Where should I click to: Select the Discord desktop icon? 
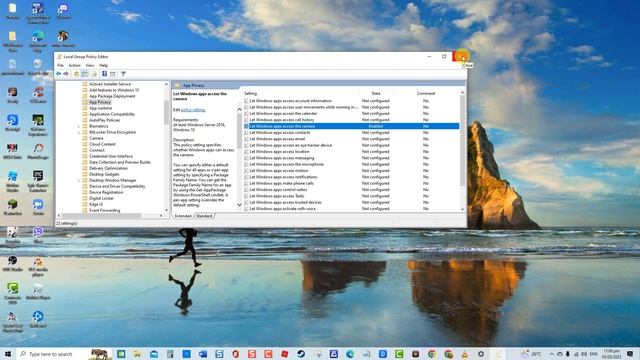click(63, 11)
